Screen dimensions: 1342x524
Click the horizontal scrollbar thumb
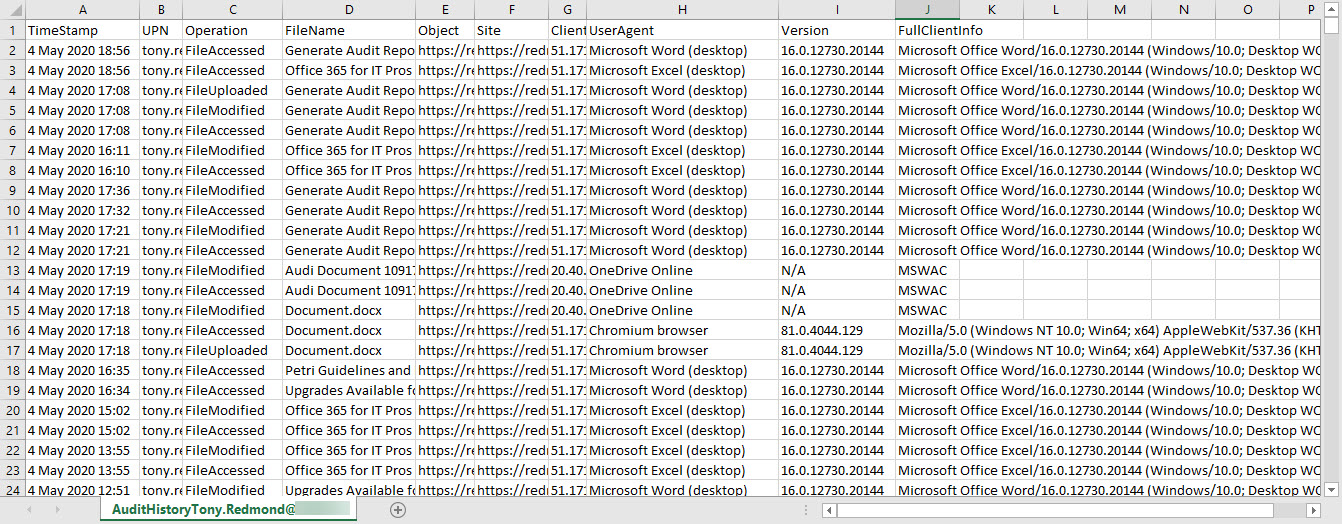click(x=1056, y=510)
